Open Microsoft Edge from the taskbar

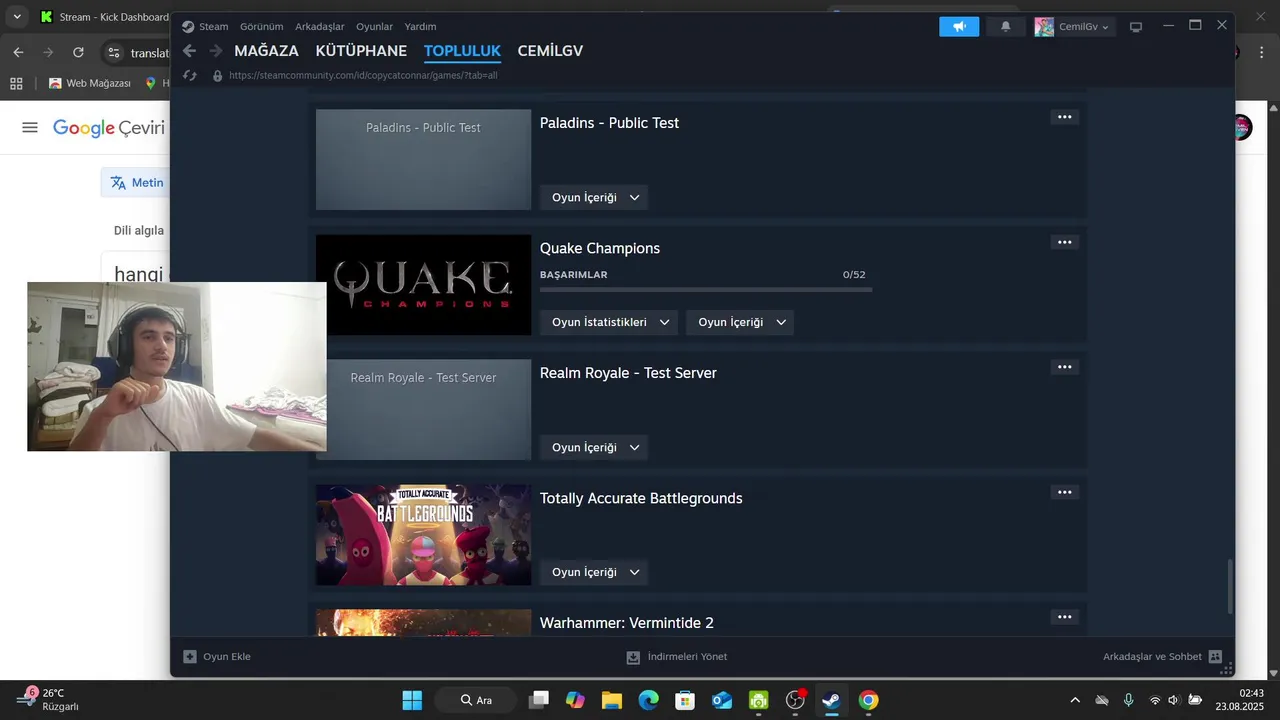point(649,700)
